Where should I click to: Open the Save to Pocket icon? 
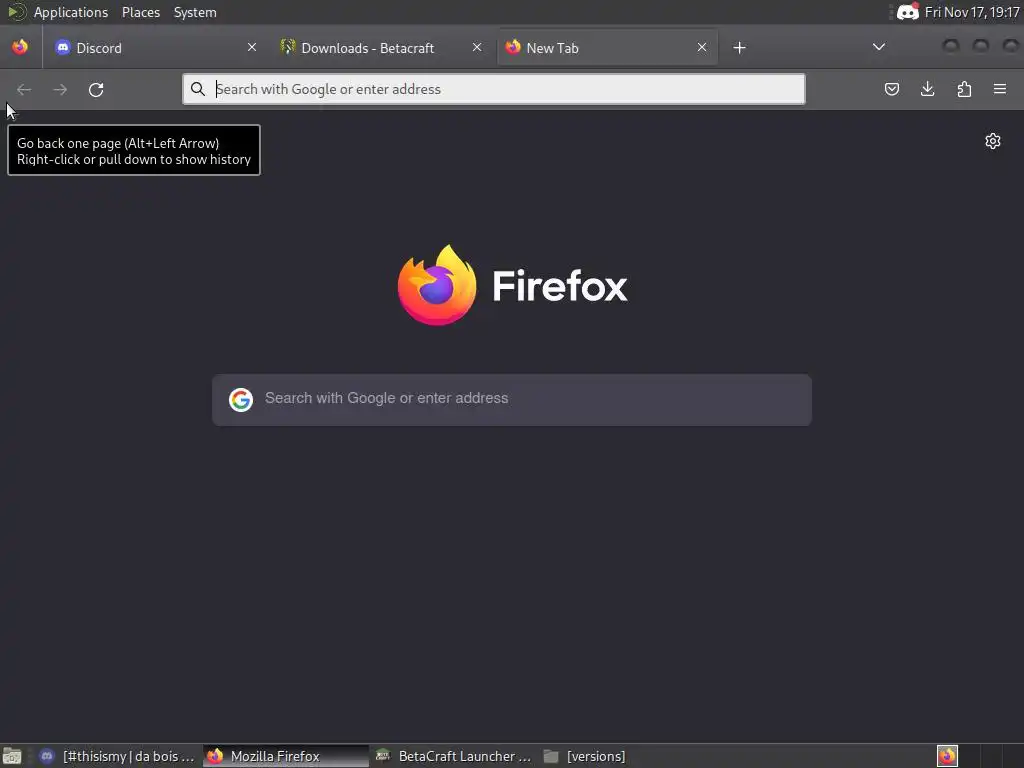click(x=891, y=89)
